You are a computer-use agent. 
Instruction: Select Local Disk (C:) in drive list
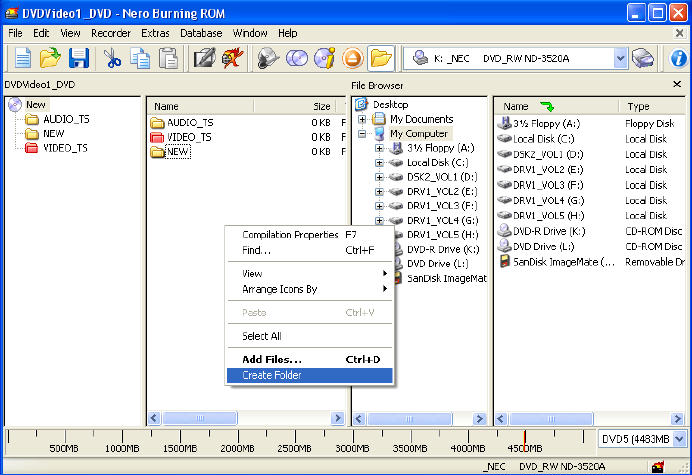(x=543, y=139)
